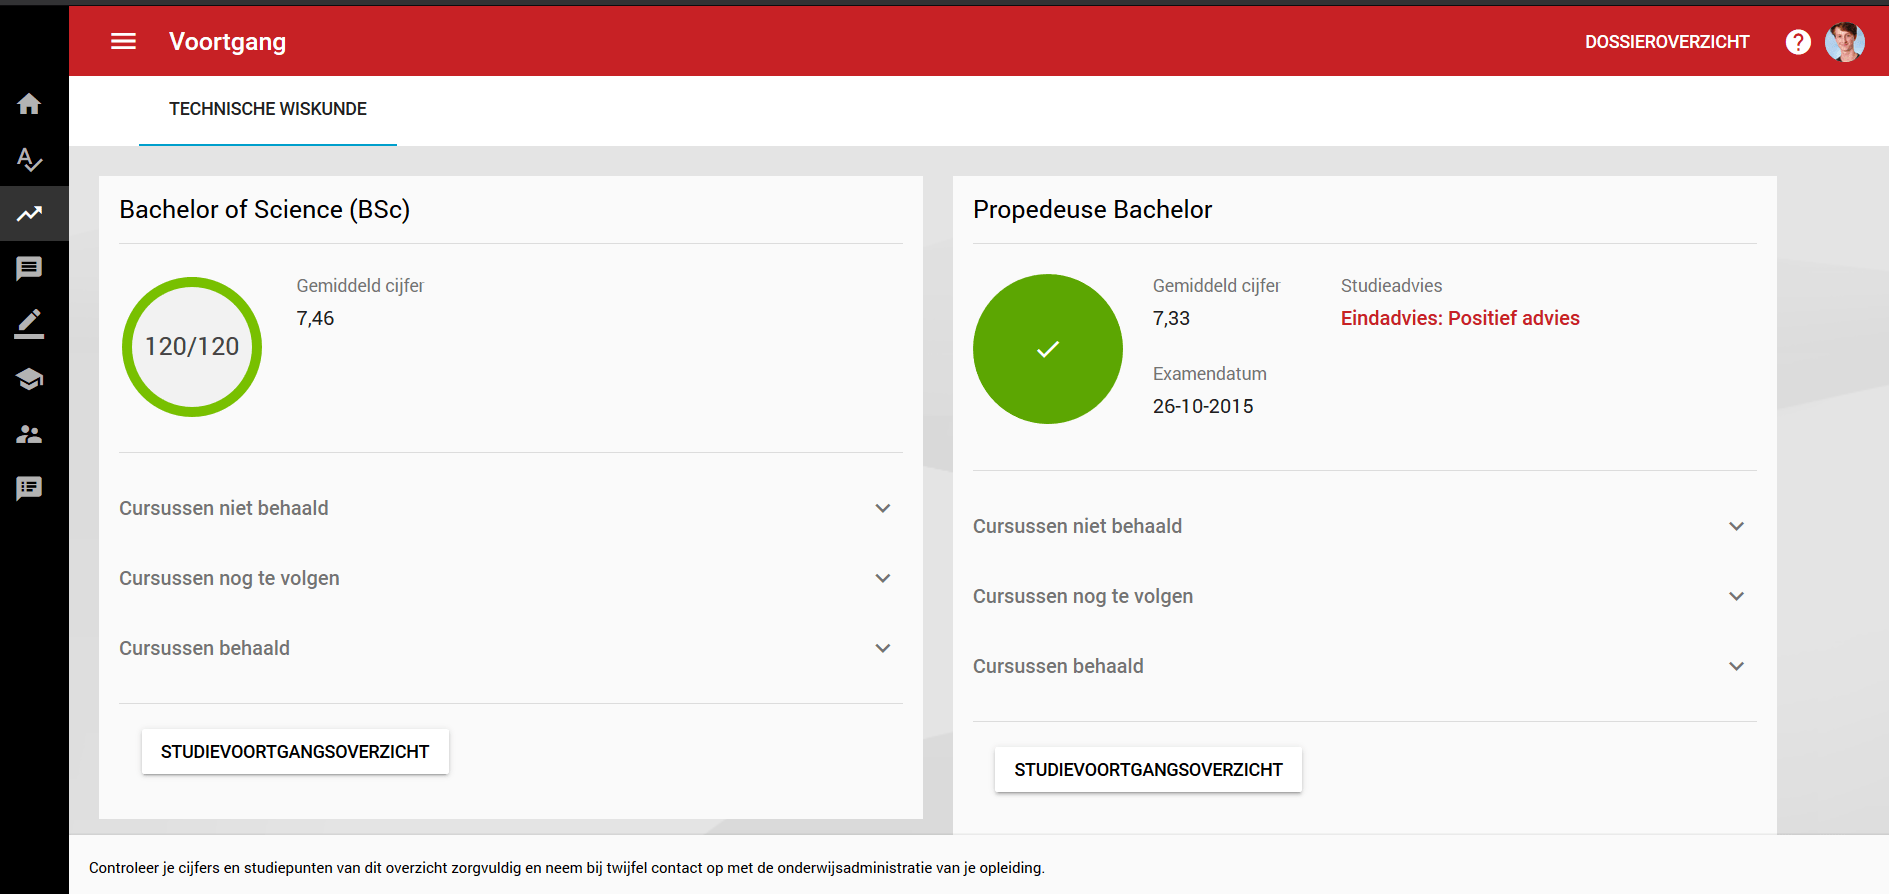Expand Cursussen niet behaald under Bachelor of Science
The width and height of the screenshot is (1889, 894).
pos(510,508)
